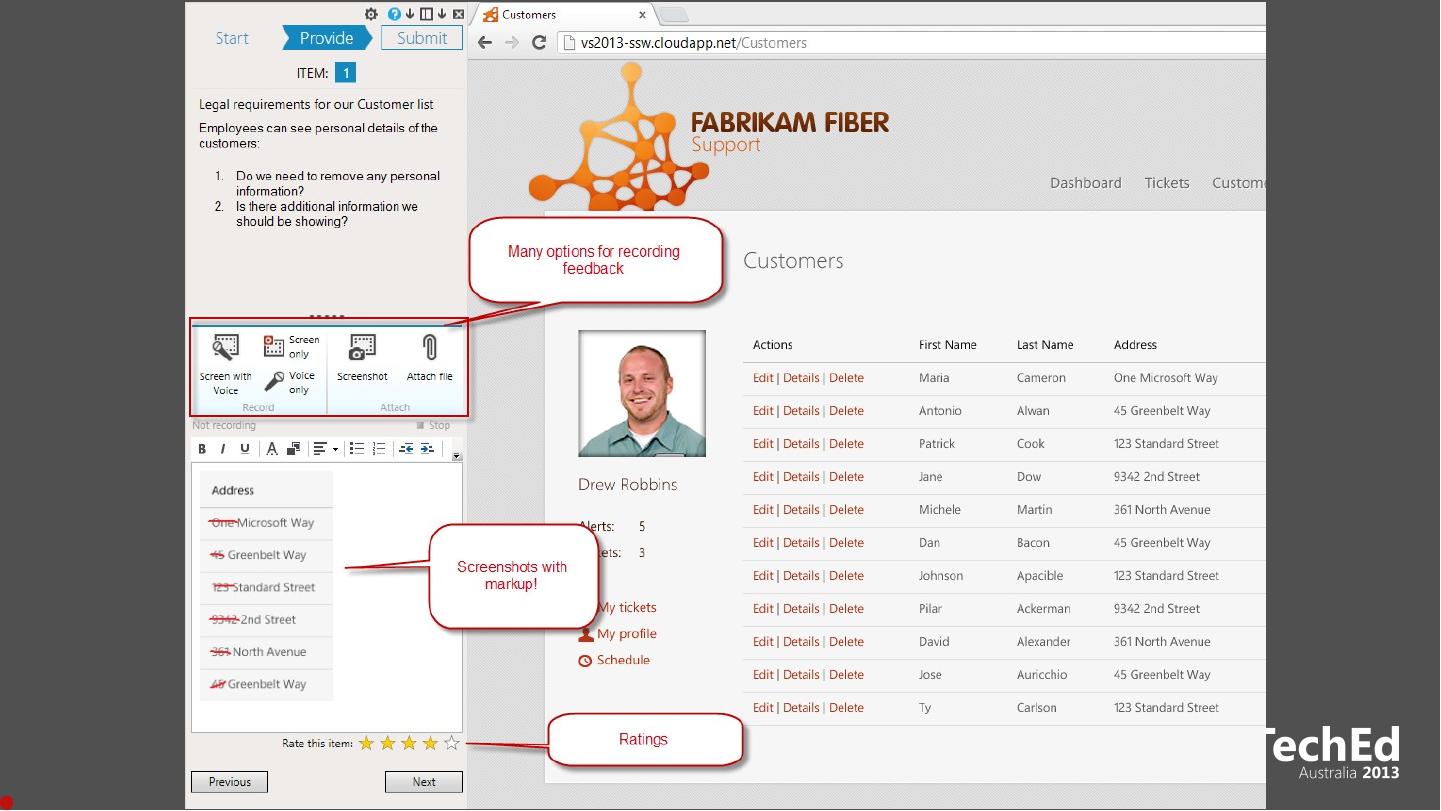This screenshot has width=1441, height=811.
Task: Click inside the feedback comment box
Action: [326, 597]
